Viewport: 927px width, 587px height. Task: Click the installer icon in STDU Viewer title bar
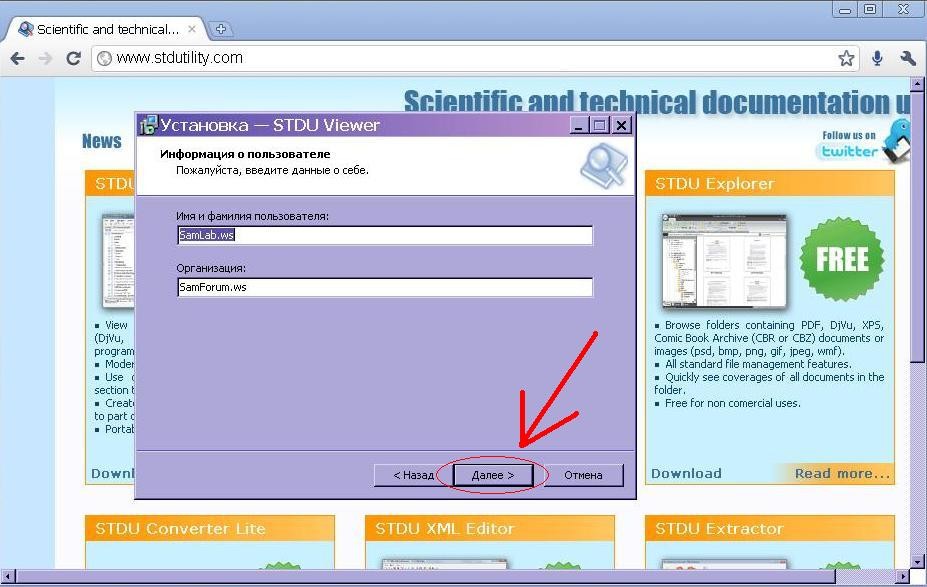148,125
